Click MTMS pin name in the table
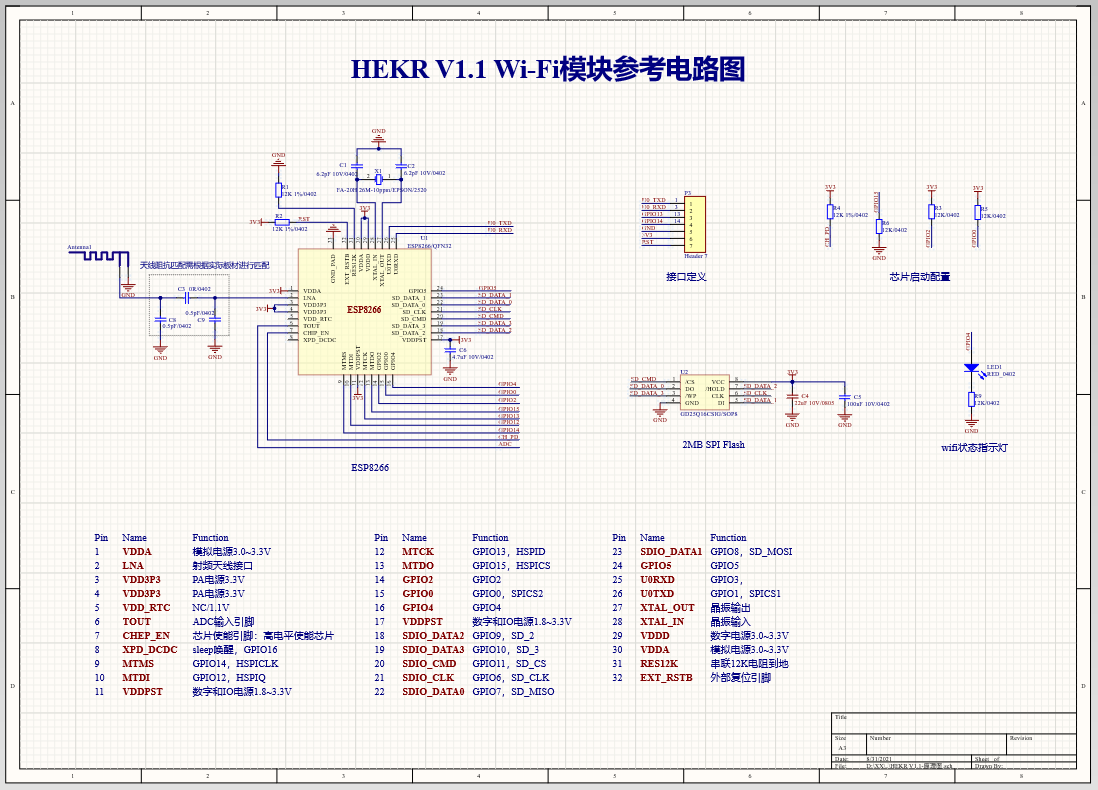Screen dimensions: 1098x790 tap(138, 663)
